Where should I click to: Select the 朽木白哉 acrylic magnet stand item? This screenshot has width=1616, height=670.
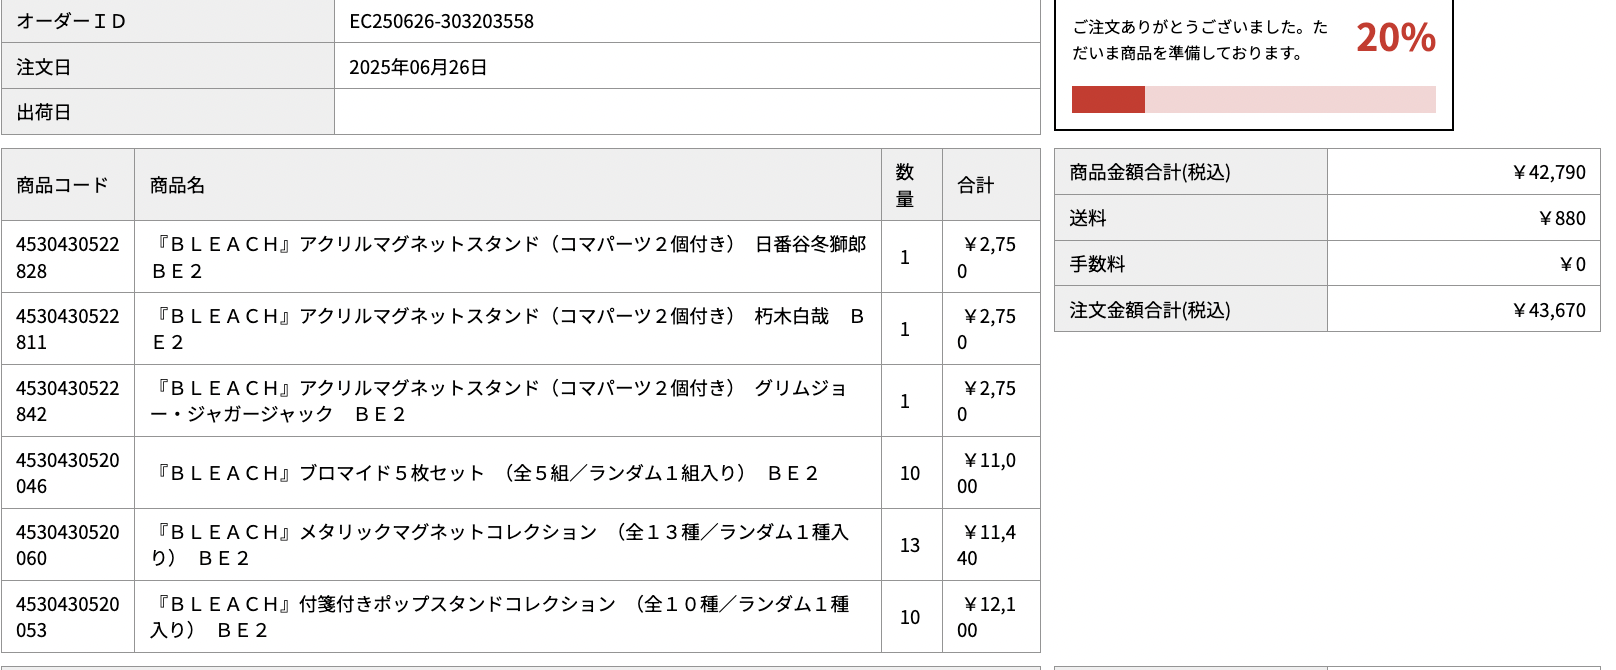pos(508,329)
